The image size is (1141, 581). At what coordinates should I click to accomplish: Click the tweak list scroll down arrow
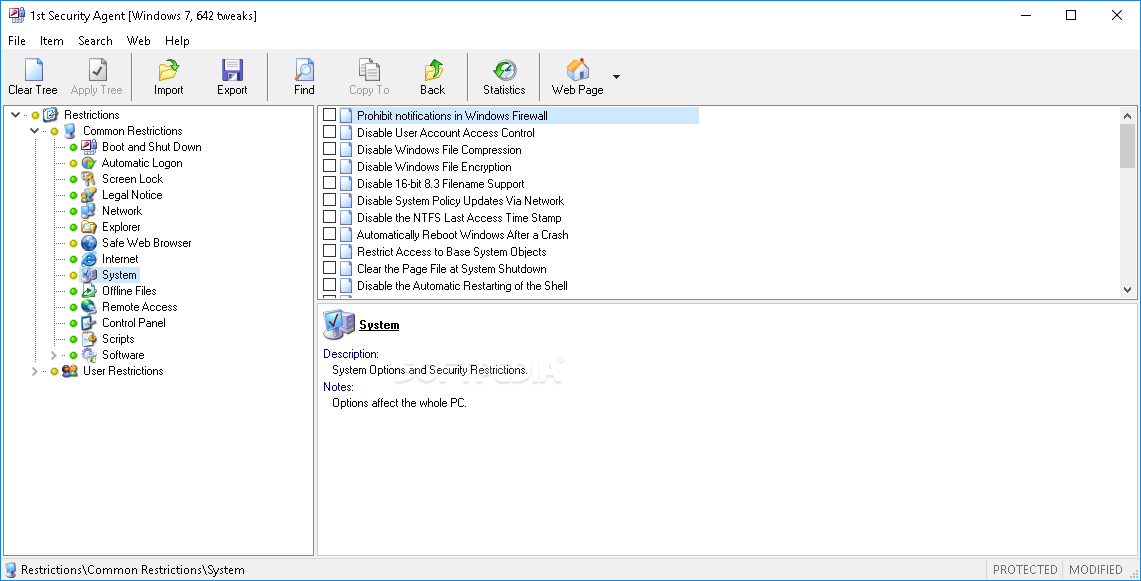[x=1128, y=290]
